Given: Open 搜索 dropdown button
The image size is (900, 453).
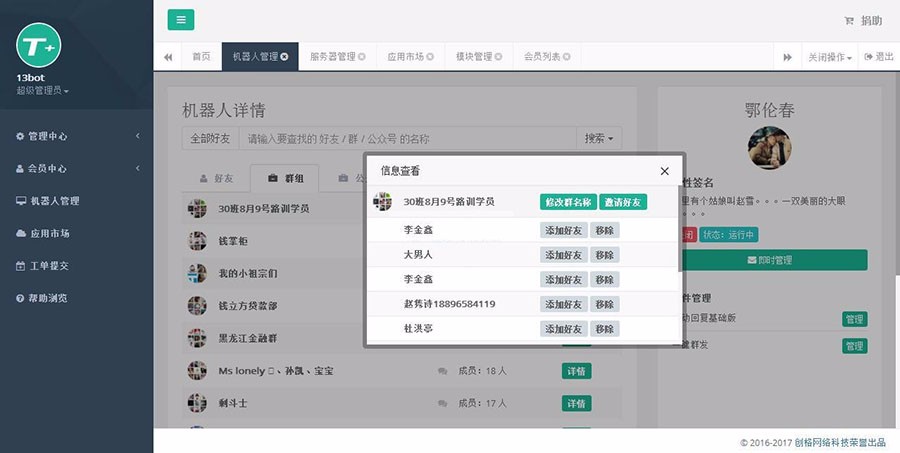Looking at the screenshot, I should click(x=599, y=138).
